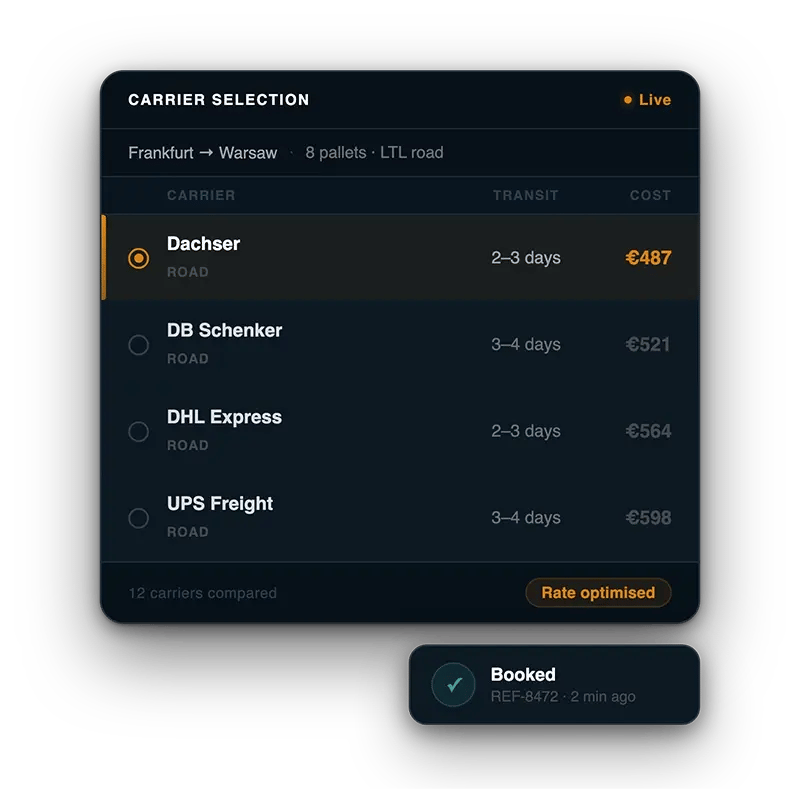Click the 12 carriers compared text
The height and width of the screenshot is (803, 800).
click(x=203, y=593)
